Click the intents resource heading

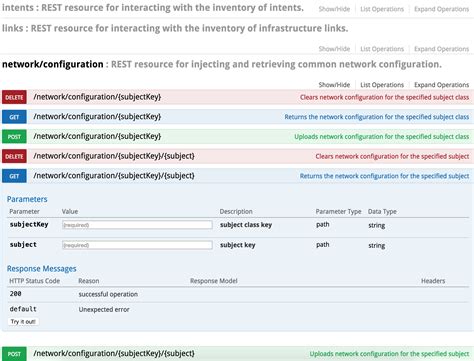pos(153,7)
